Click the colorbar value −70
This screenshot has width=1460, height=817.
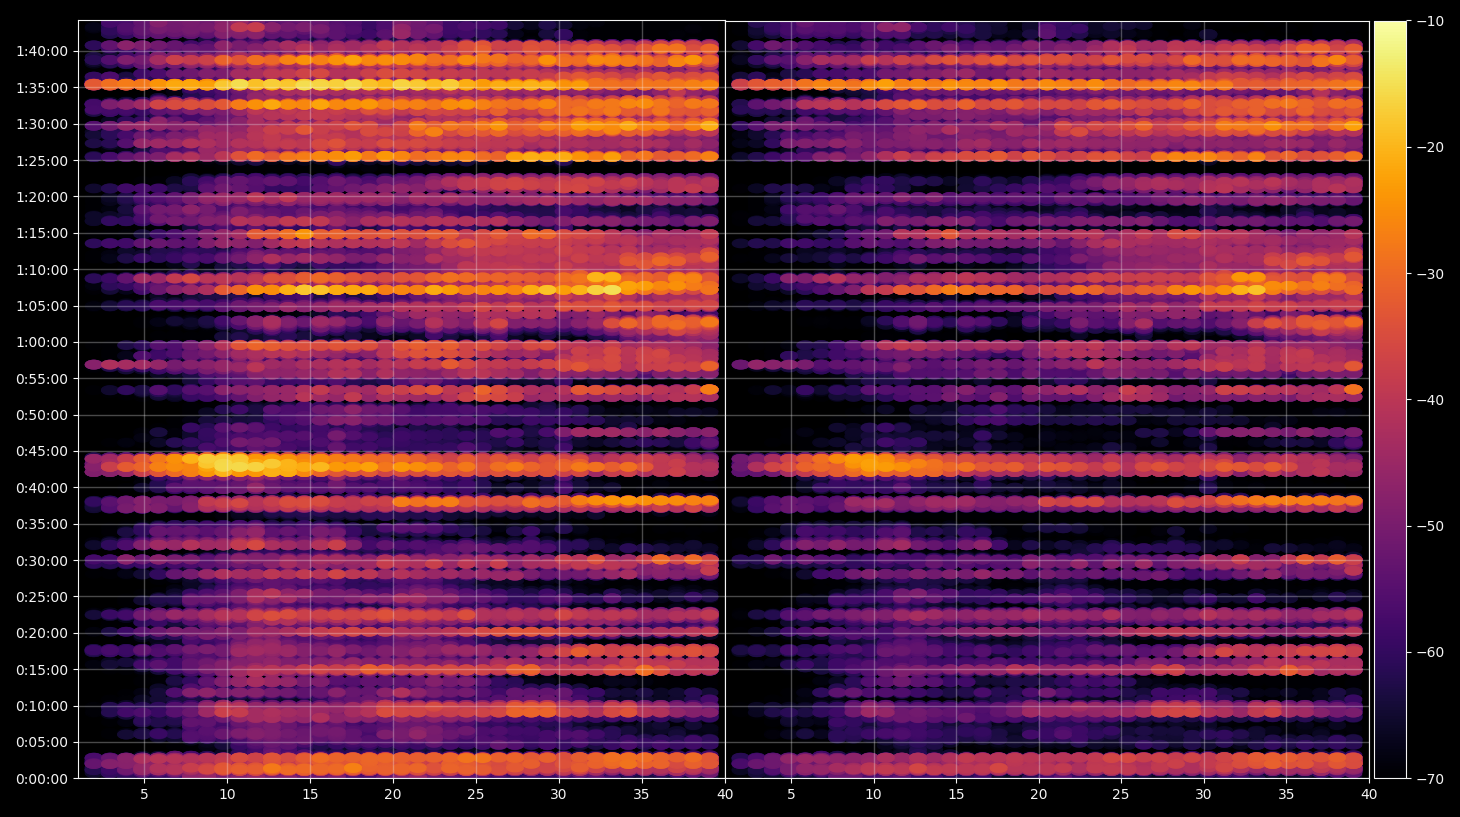1430,779
